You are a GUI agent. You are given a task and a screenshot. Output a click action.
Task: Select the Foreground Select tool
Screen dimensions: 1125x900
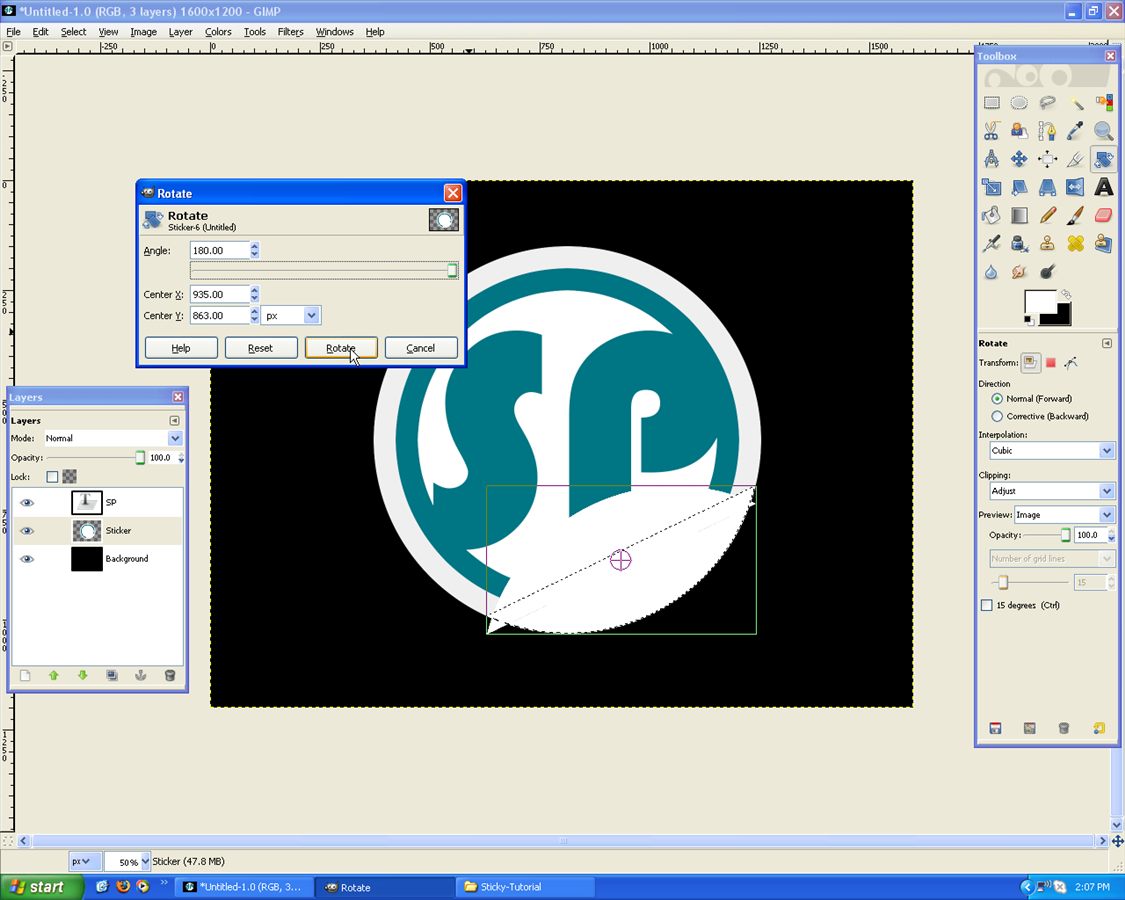[x=1019, y=131]
